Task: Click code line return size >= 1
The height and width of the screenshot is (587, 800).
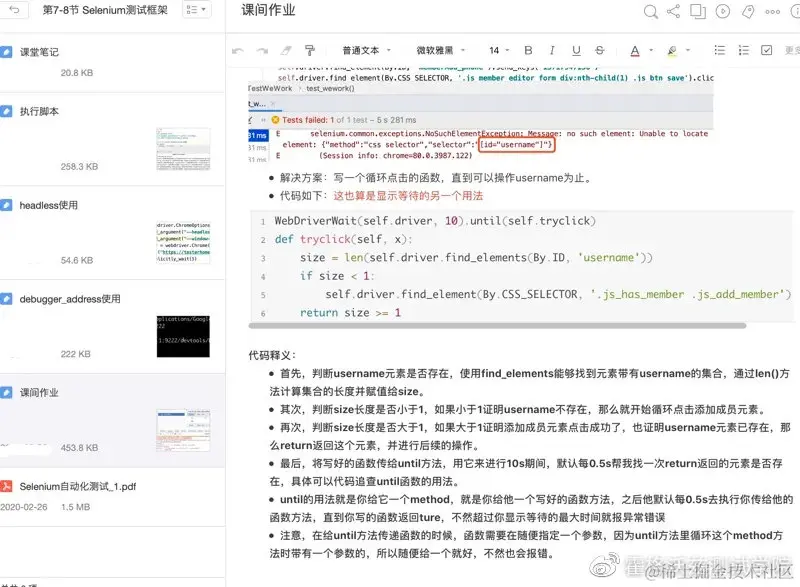Action: (351, 313)
